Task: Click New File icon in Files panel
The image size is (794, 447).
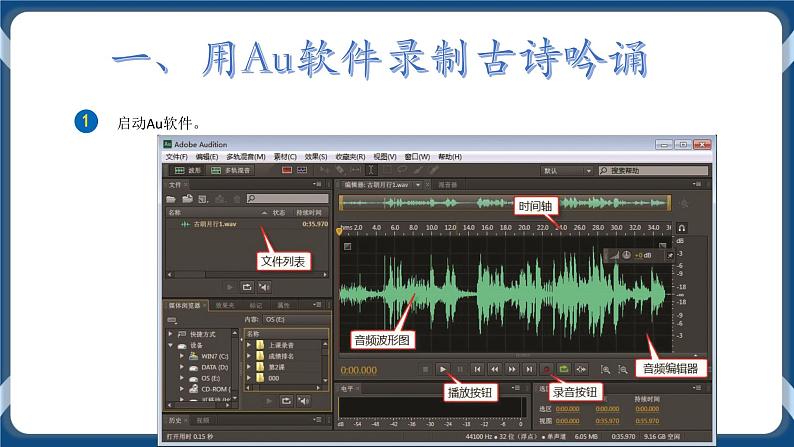Action: pyautogui.click(x=204, y=199)
